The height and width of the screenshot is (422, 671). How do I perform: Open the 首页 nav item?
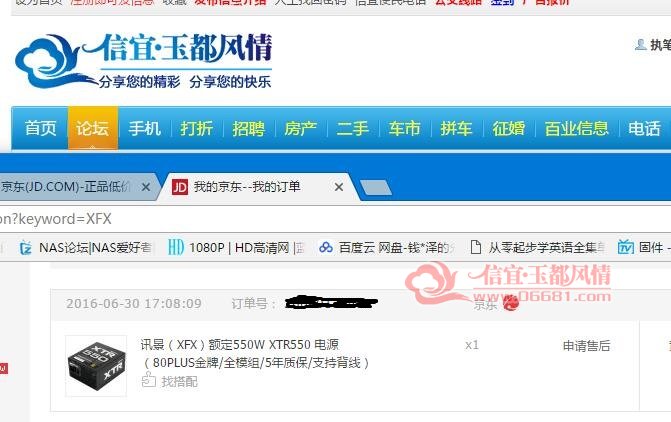pyautogui.click(x=40, y=128)
